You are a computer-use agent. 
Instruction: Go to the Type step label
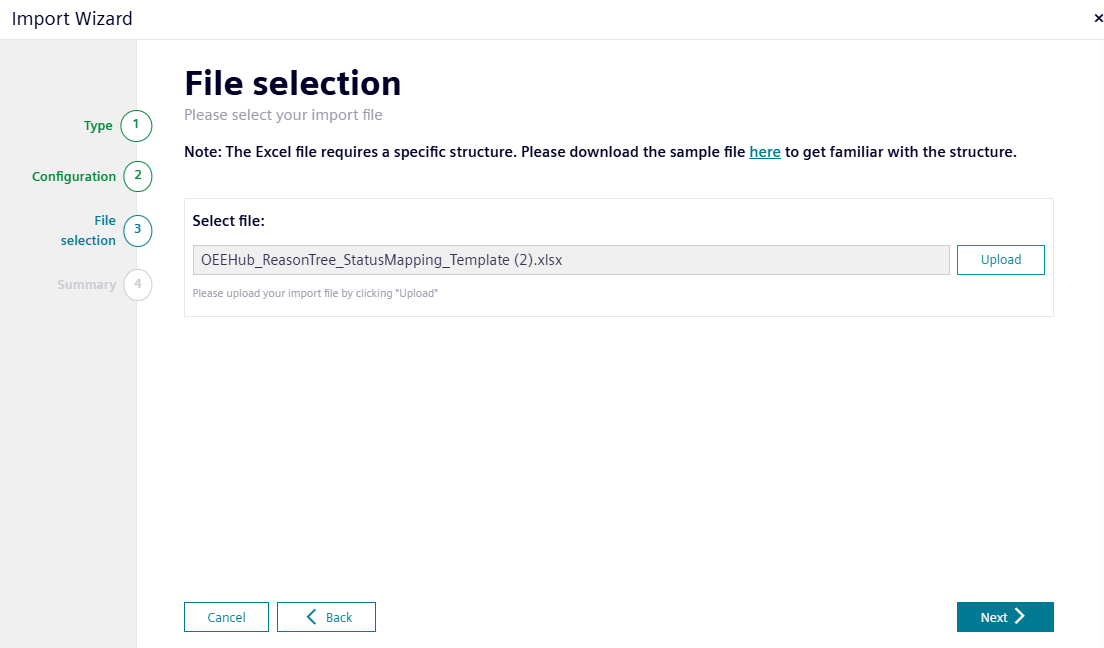pyautogui.click(x=98, y=126)
